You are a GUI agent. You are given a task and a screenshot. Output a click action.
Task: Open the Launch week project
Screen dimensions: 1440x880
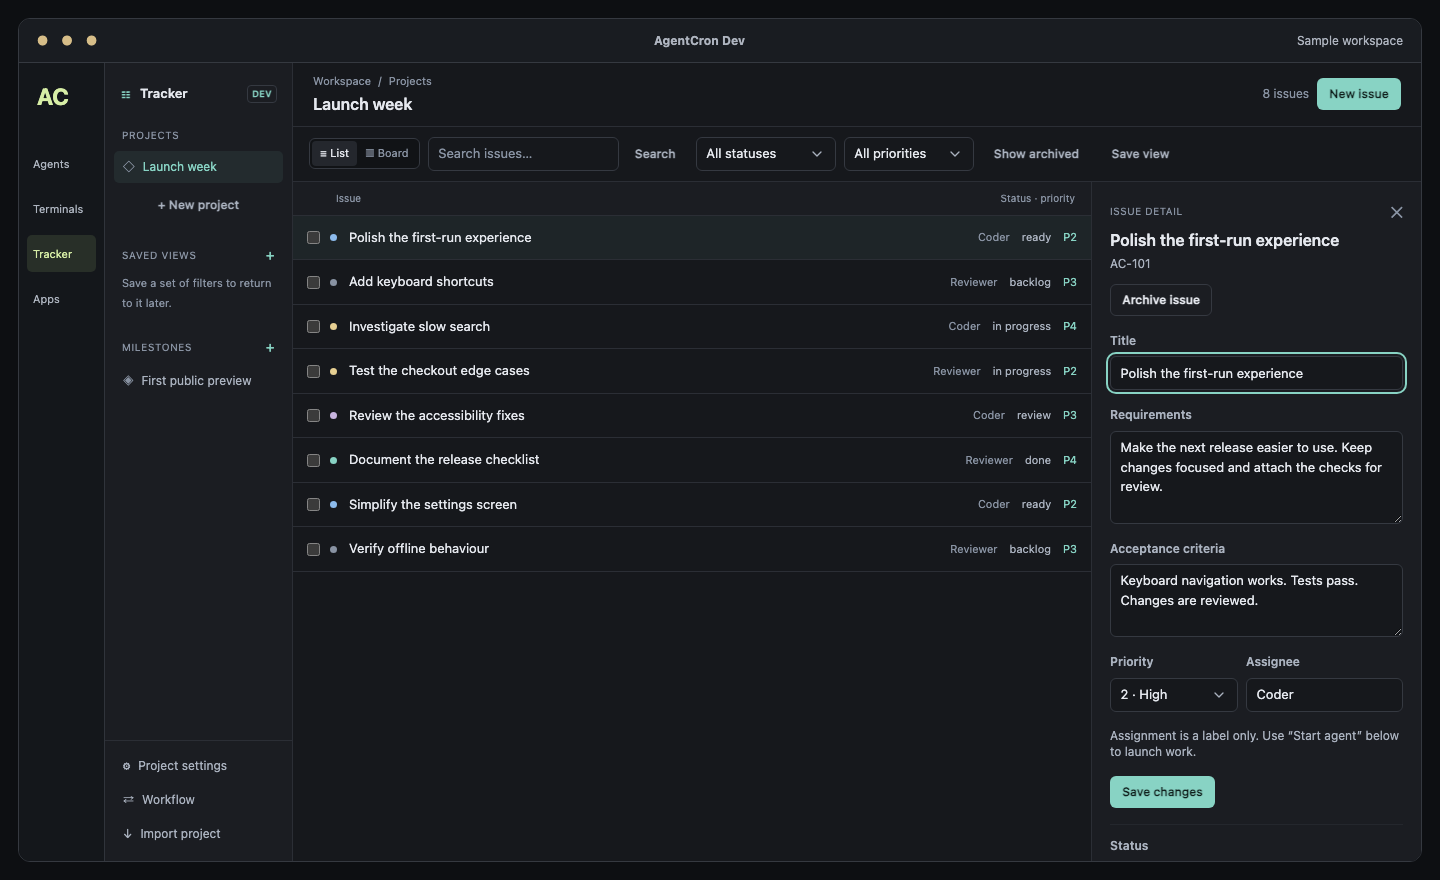(198, 167)
